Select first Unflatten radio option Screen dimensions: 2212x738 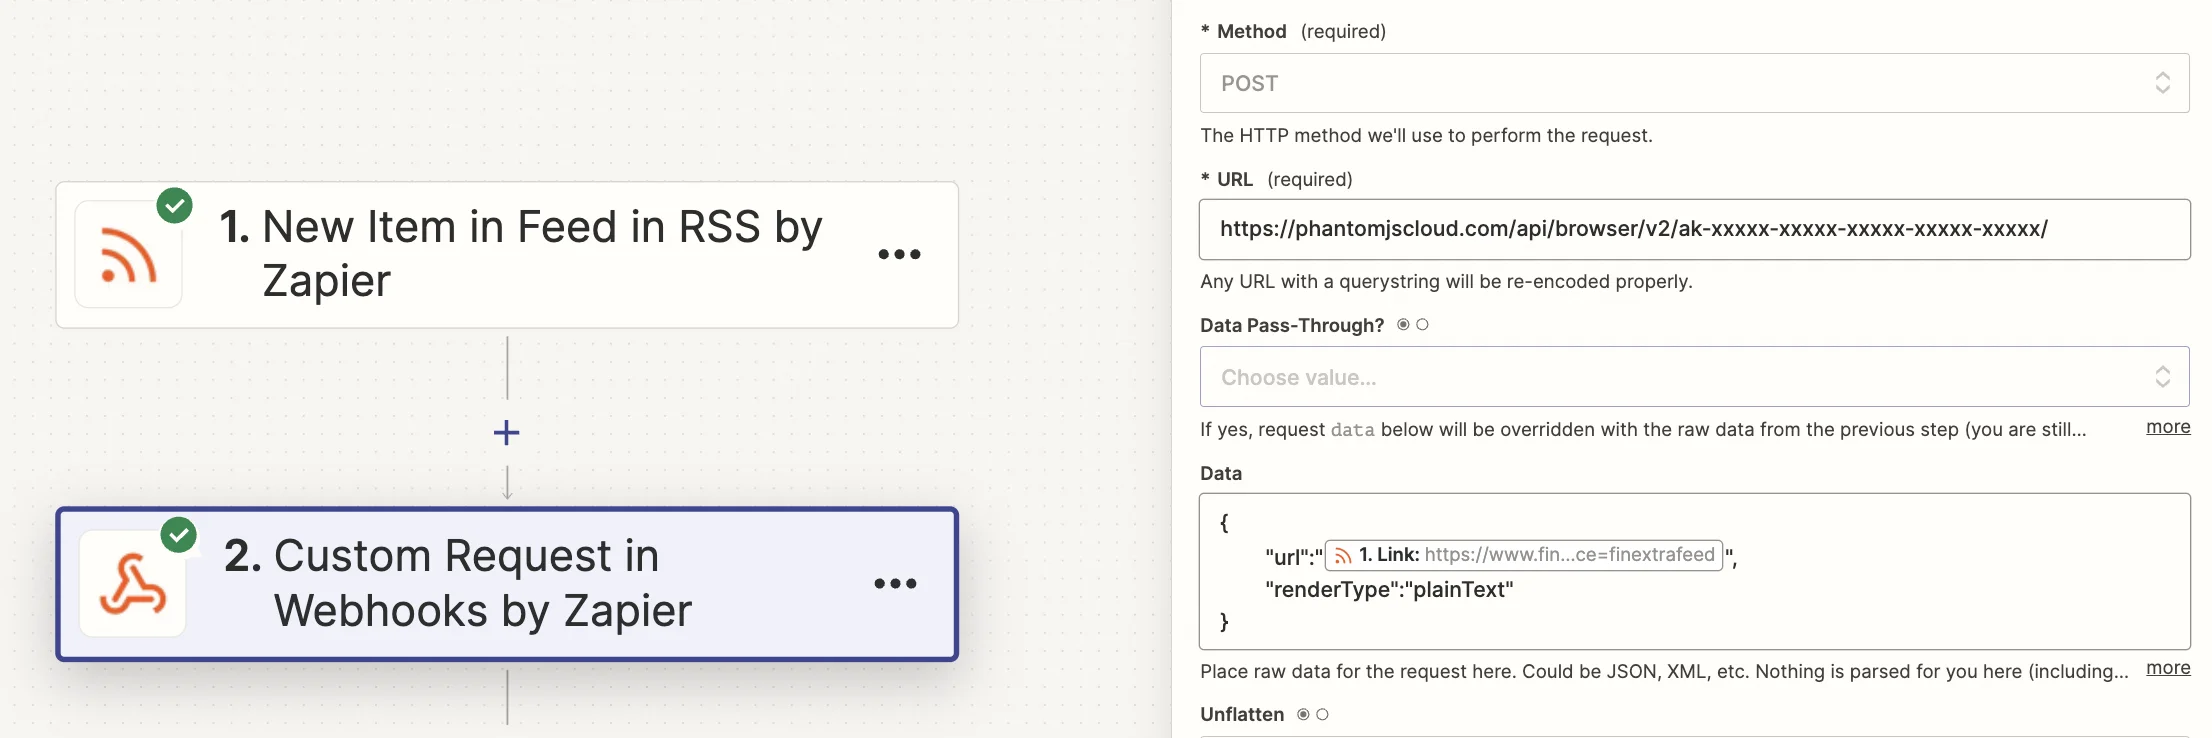click(x=1303, y=714)
